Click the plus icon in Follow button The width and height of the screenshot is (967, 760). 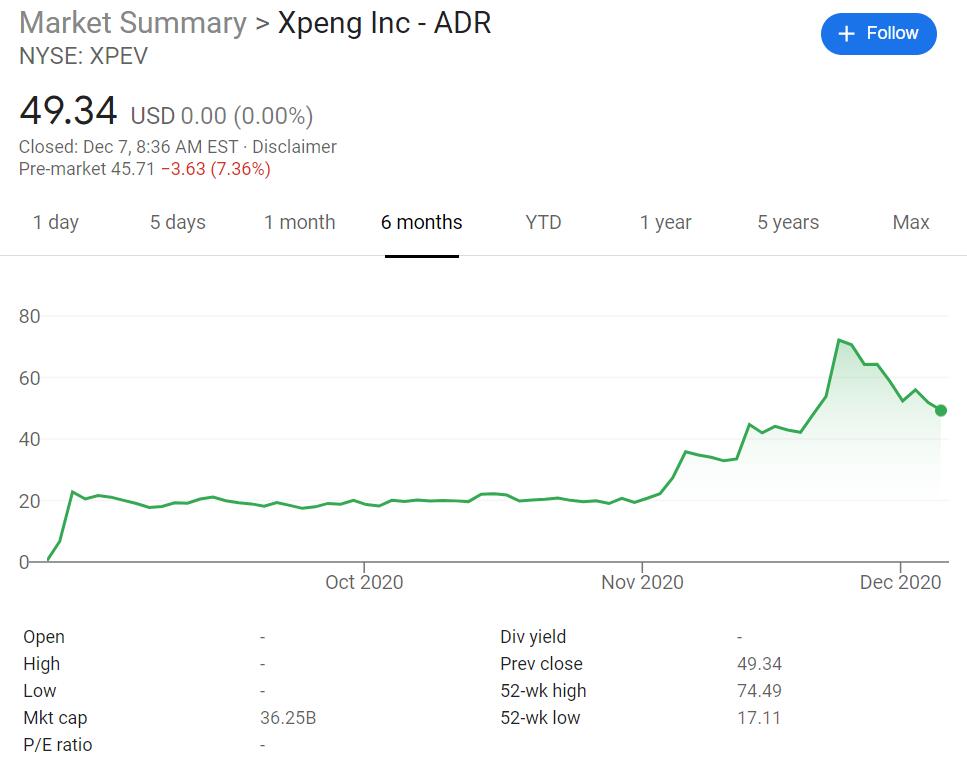[846, 34]
